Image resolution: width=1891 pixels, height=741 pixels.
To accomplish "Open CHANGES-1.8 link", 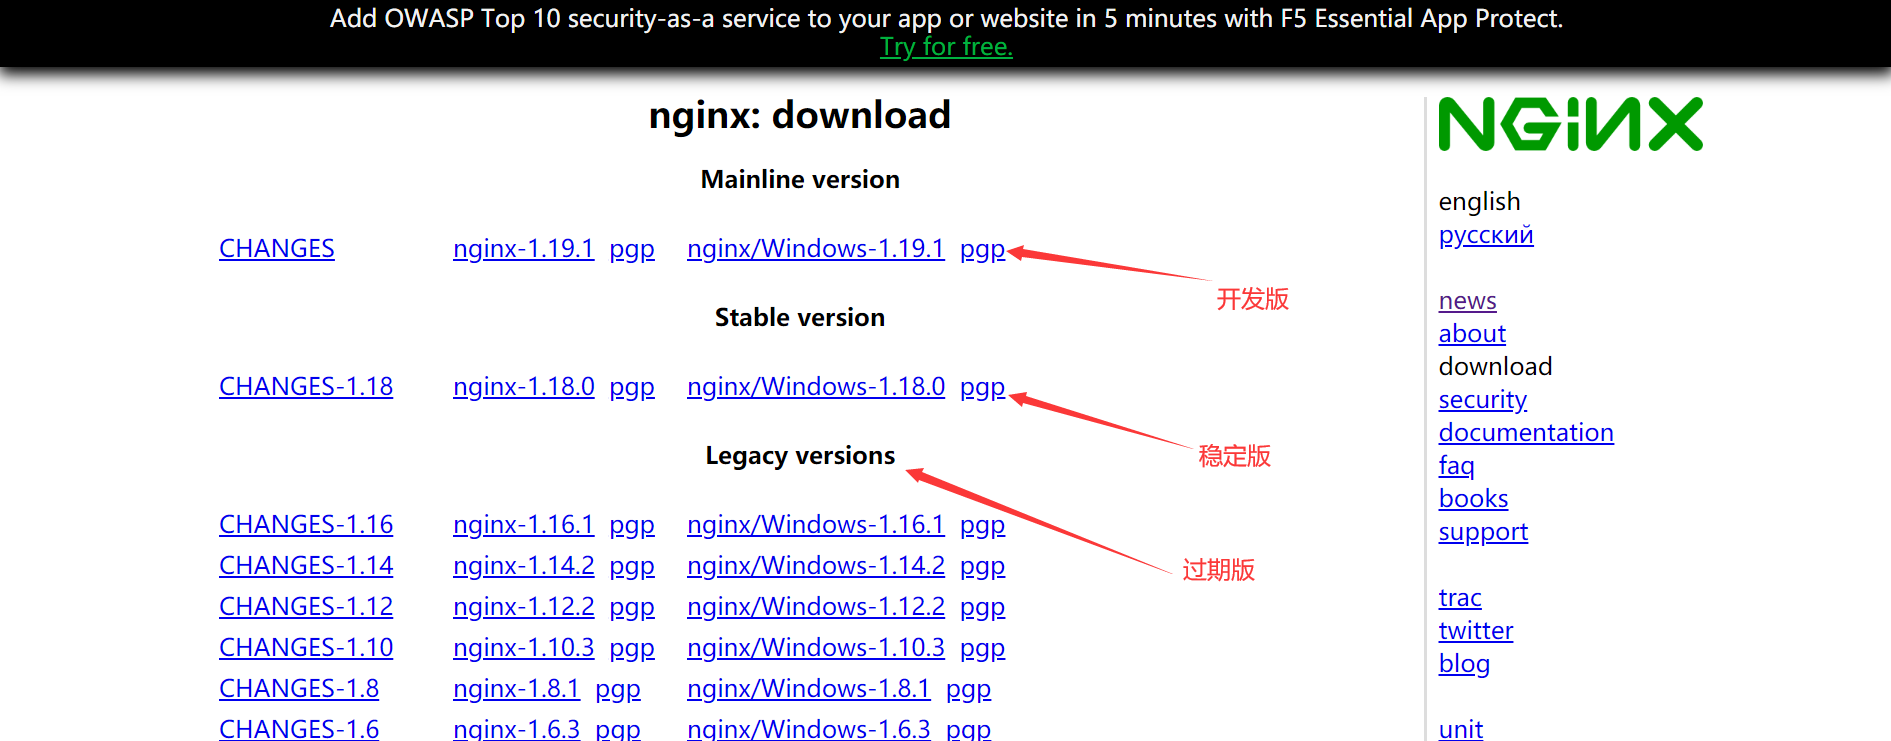I will coord(299,688).
